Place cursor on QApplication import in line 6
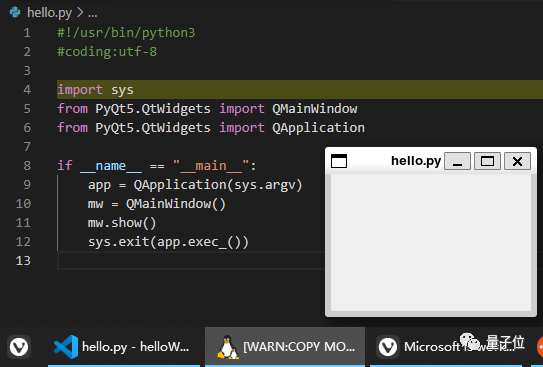This screenshot has height=367, width=543. 318,128
